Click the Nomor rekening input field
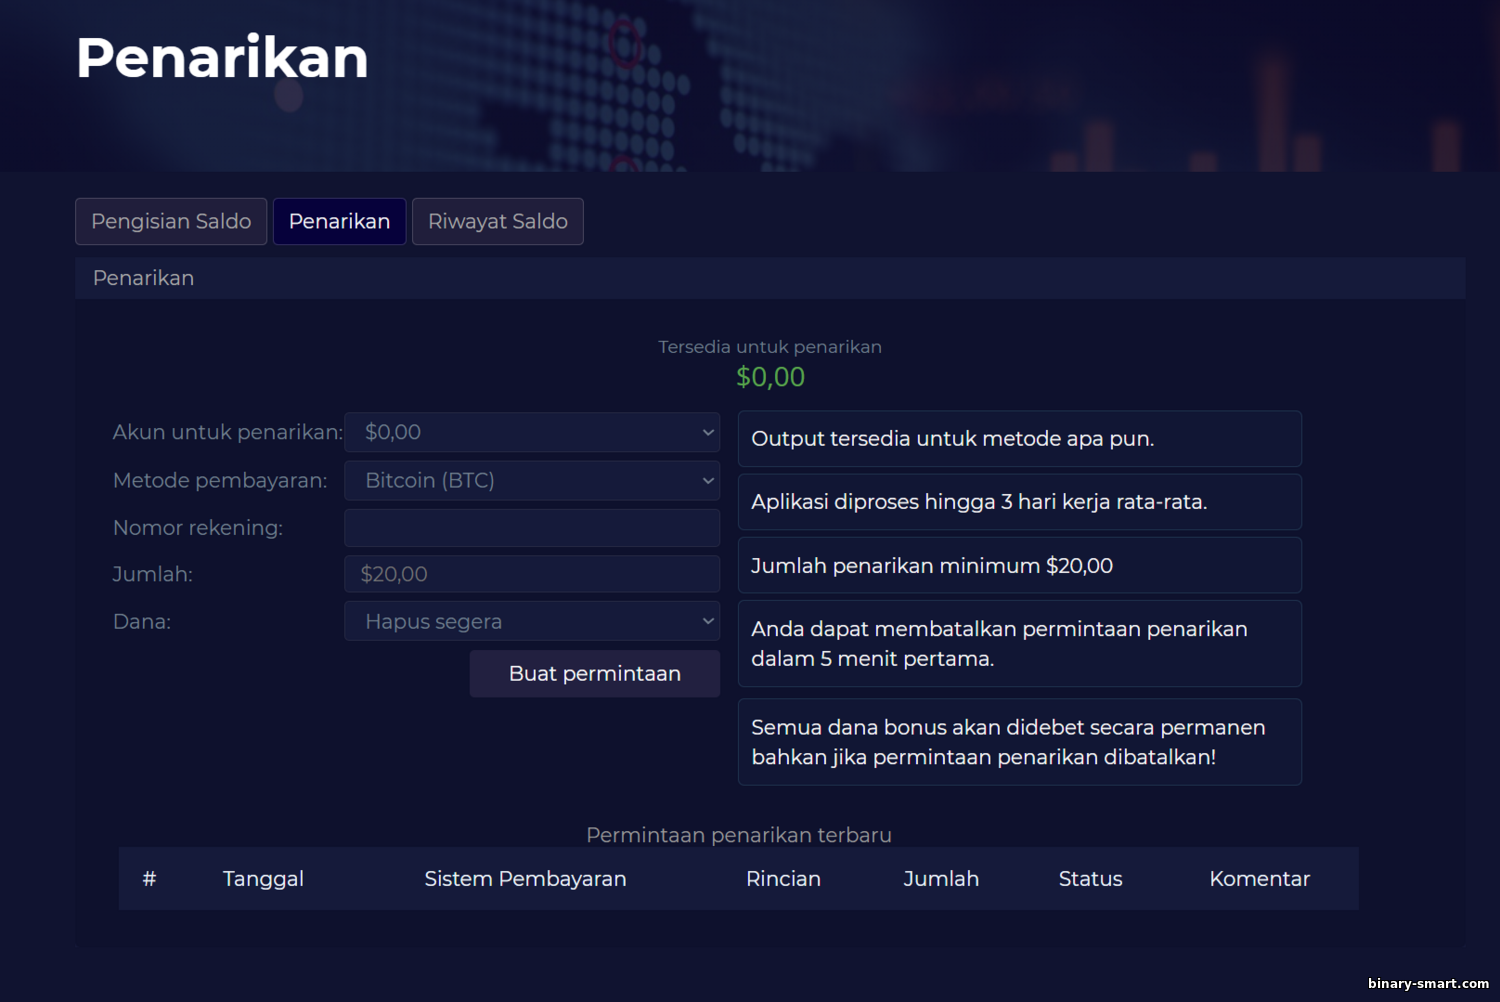The image size is (1500, 1002). coord(532,527)
